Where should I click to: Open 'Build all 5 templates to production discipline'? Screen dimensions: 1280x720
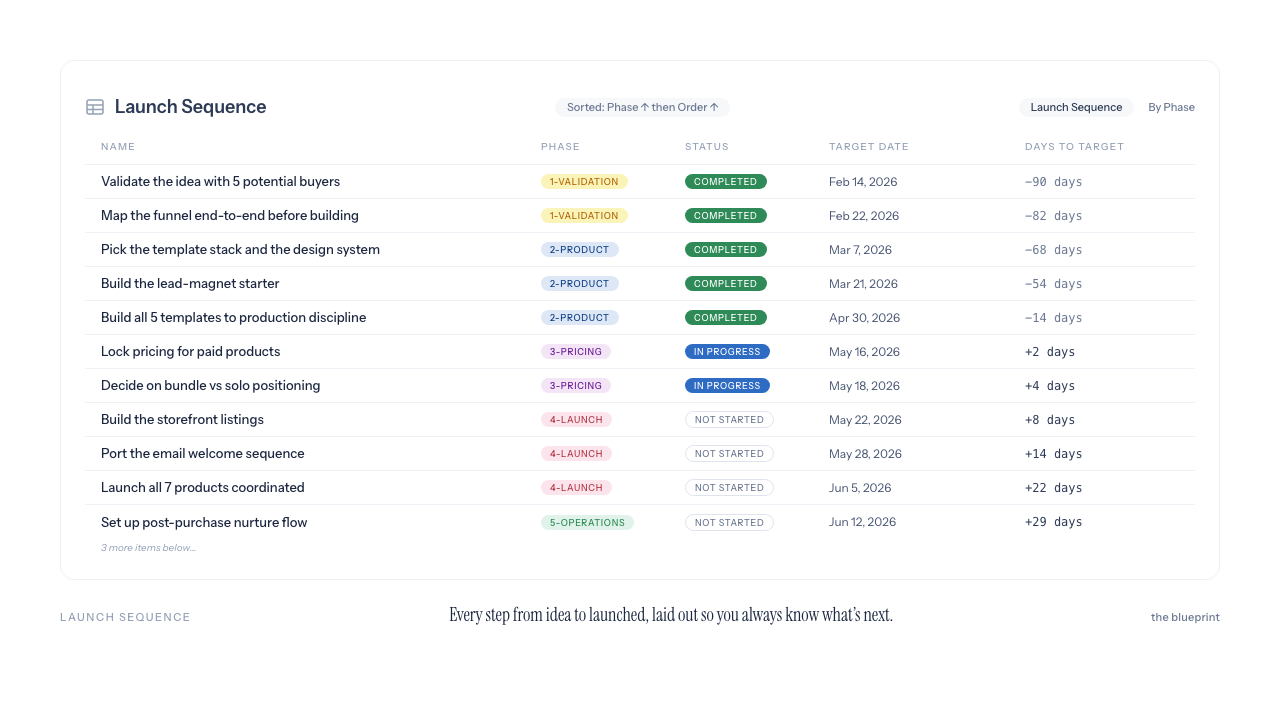point(640,318)
